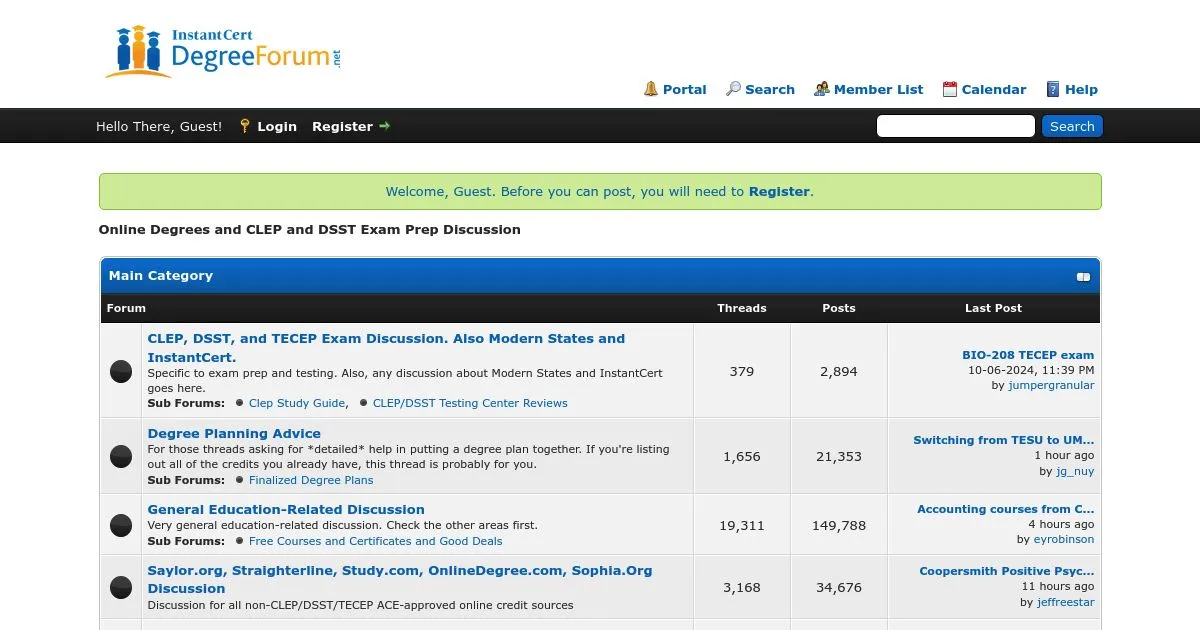The image size is (1200, 630).
Task: Open the Accounting courses from C... post
Action: coord(1006,509)
